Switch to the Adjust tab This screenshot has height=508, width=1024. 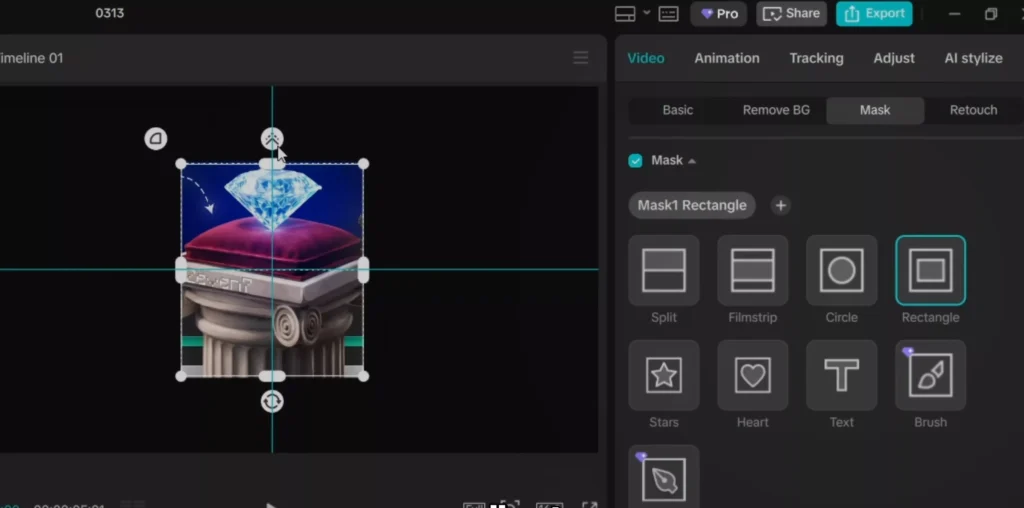[x=894, y=58]
